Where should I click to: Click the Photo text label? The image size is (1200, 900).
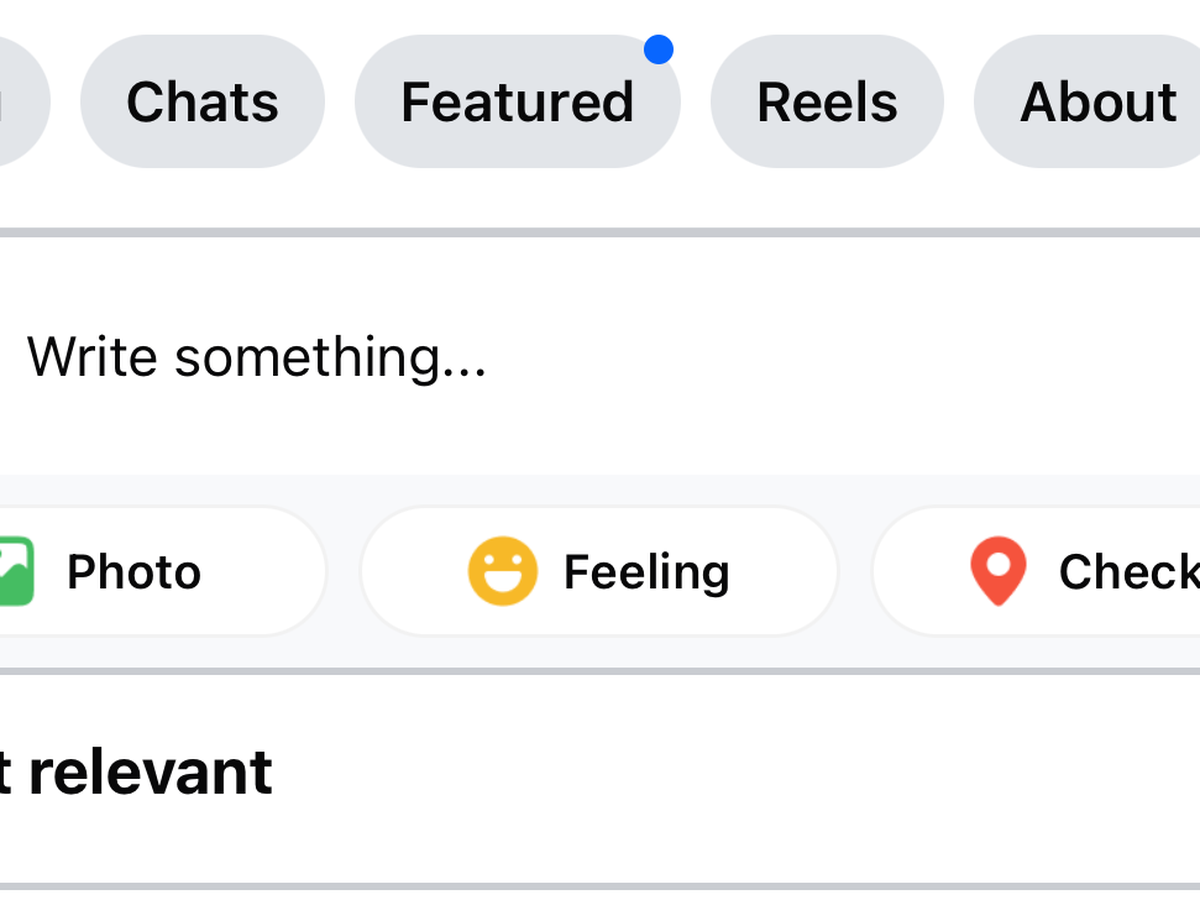pyautogui.click(x=134, y=572)
